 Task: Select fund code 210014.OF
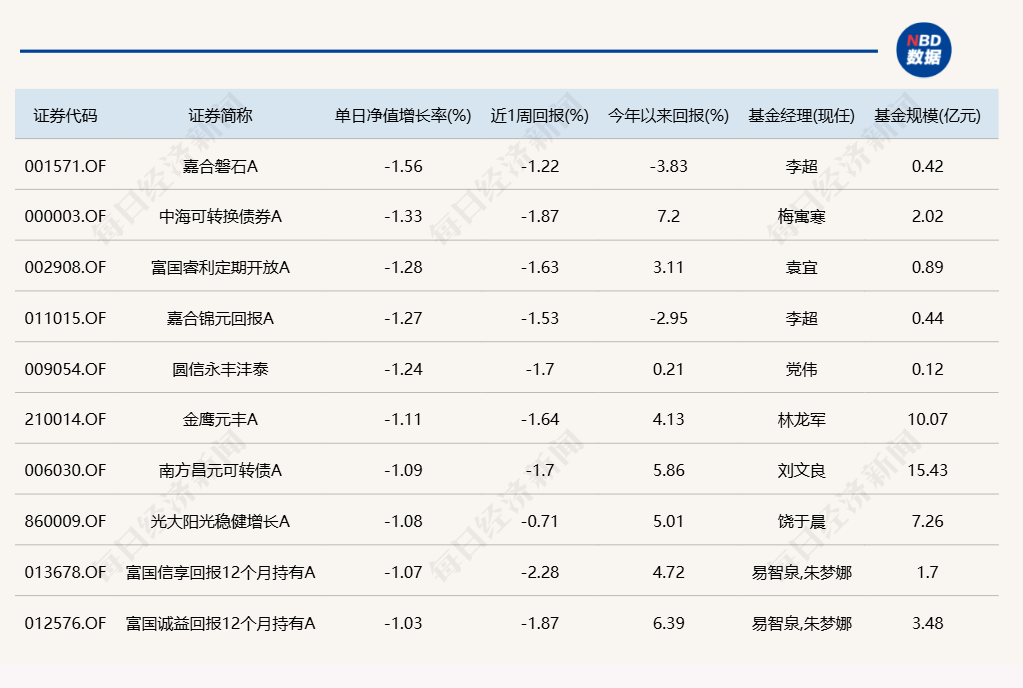click(x=65, y=419)
